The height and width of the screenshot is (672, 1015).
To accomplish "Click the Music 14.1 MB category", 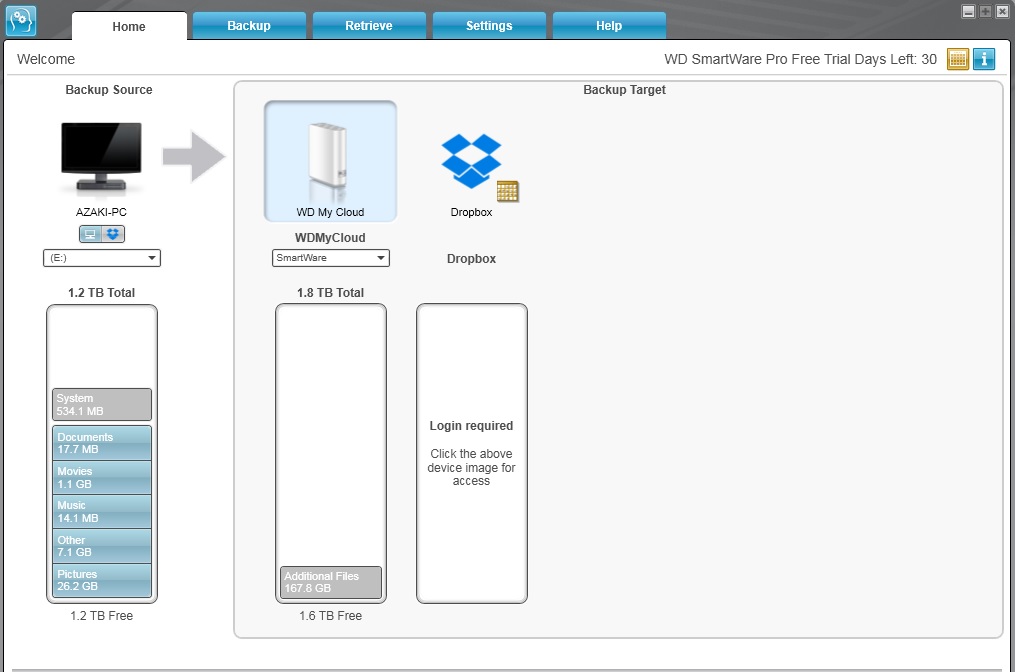I will (102, 511).
